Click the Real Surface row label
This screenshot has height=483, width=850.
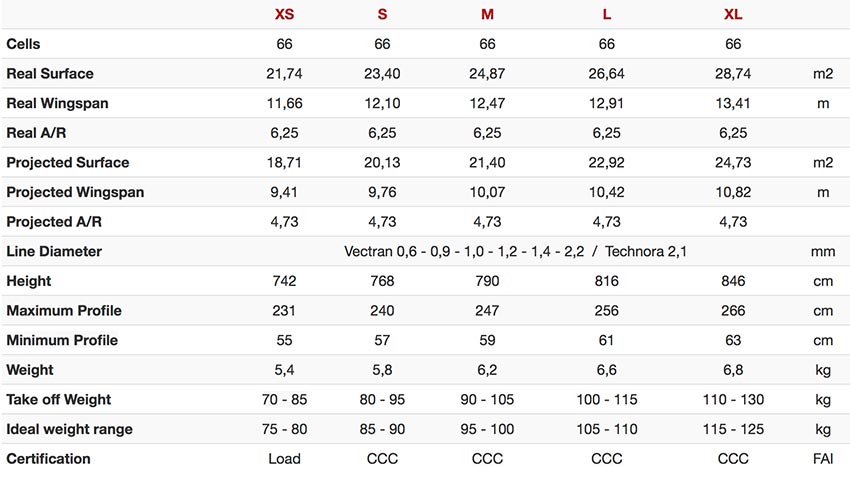pyautogui.click(x=50, y=74)
